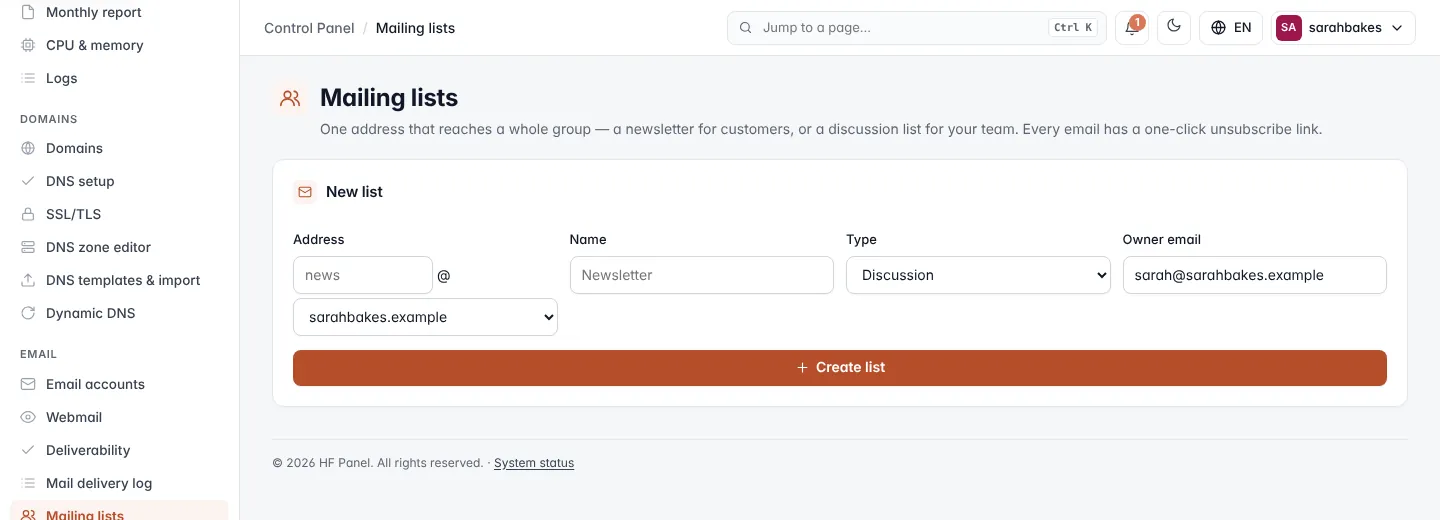Follow the System status link

(x=534, y=463)
